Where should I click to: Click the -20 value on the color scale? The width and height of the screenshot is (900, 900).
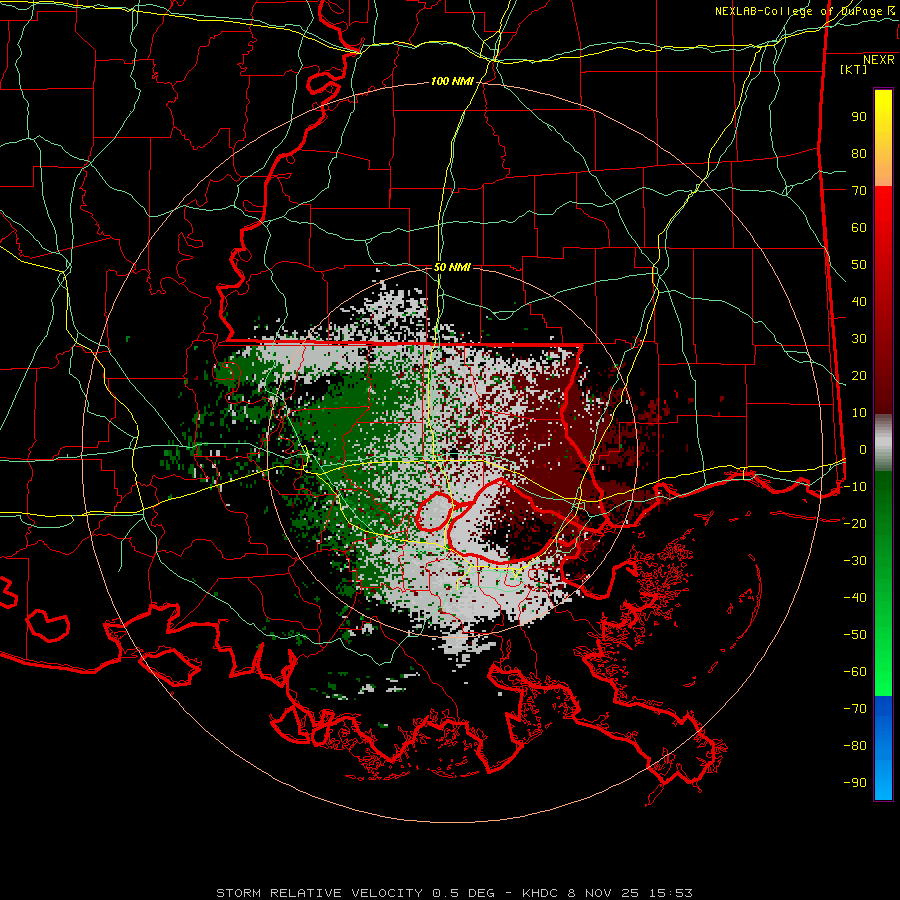tap(855, 524)
